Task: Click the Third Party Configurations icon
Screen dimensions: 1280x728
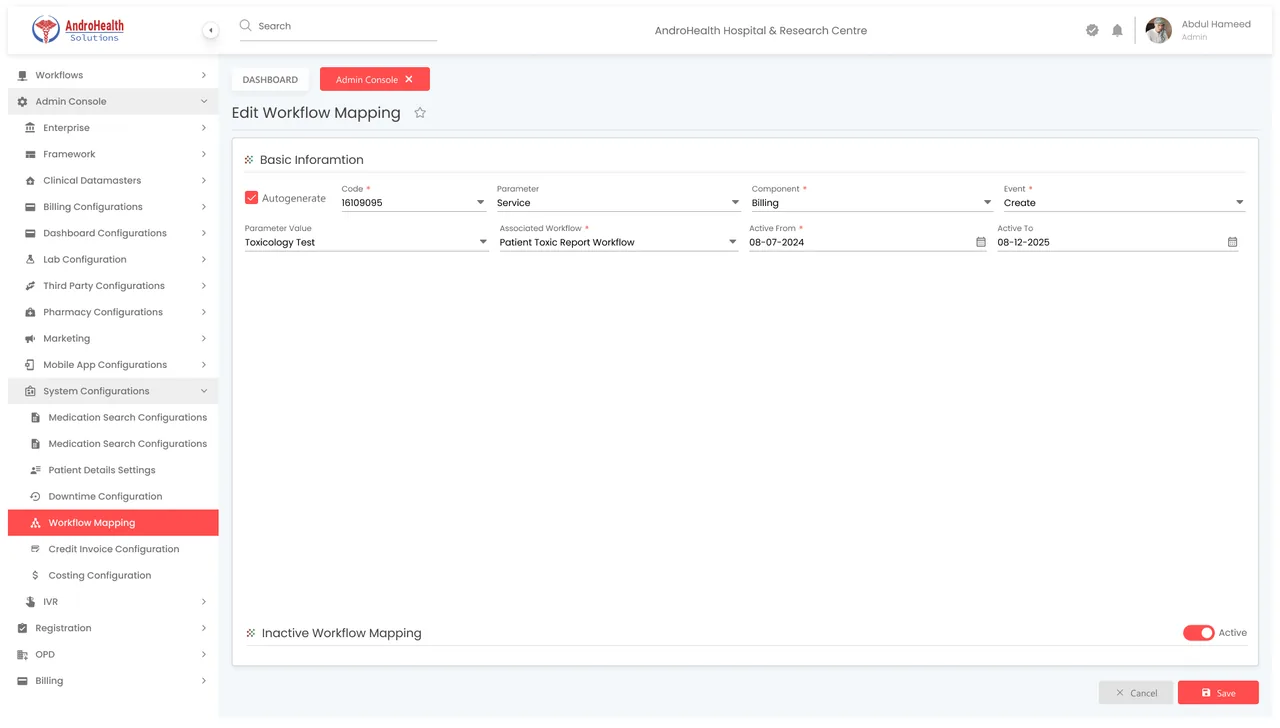Action: click(30, 286)
